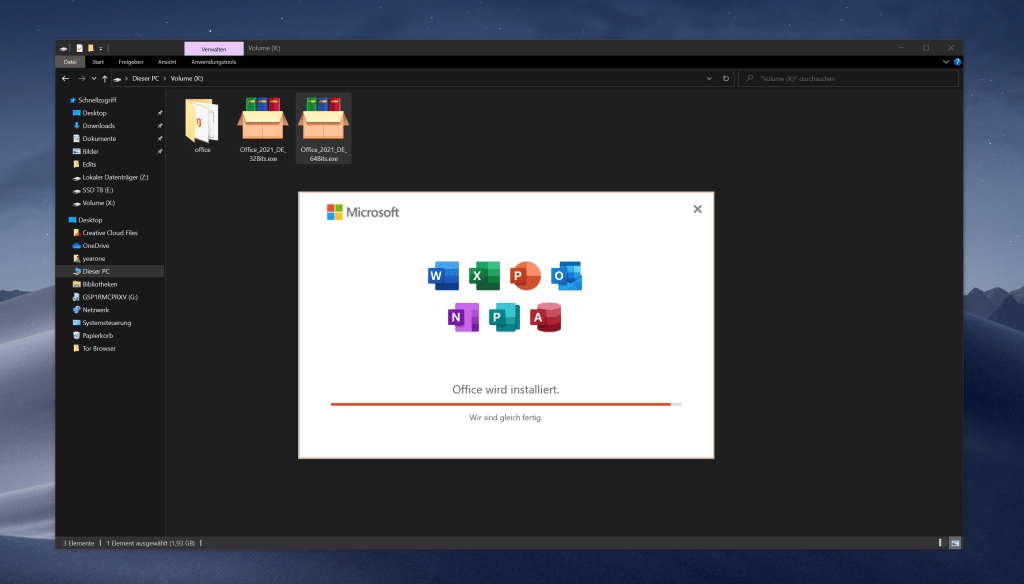The height and width of the screenshot is (584, 1024).
Task: Go forward with the forward arrow
Action: 82,78
